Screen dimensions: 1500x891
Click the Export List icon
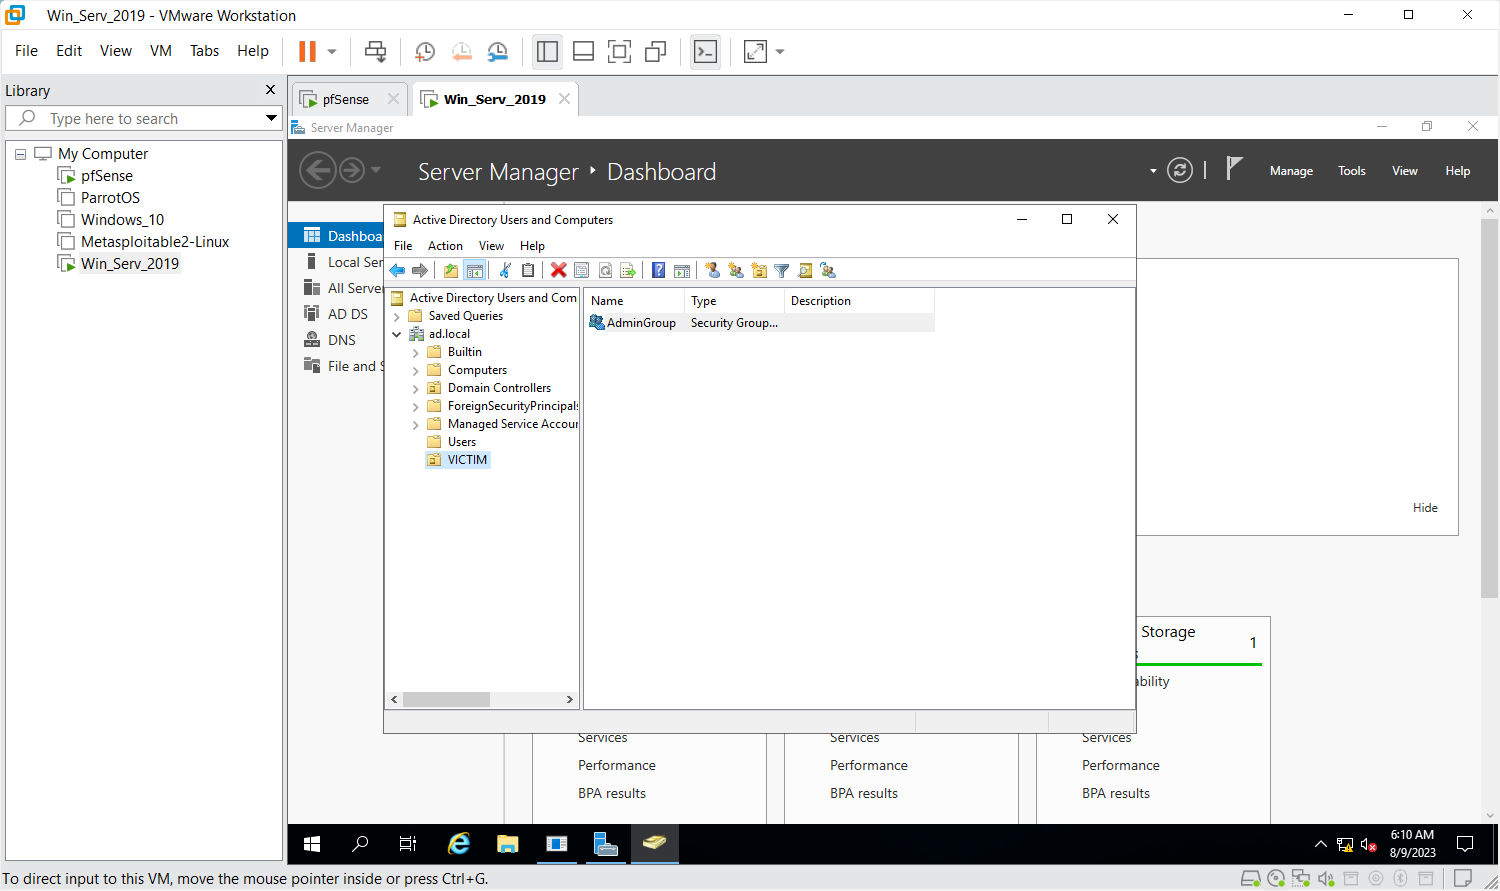pyautogui.click(x=628, y=270)
